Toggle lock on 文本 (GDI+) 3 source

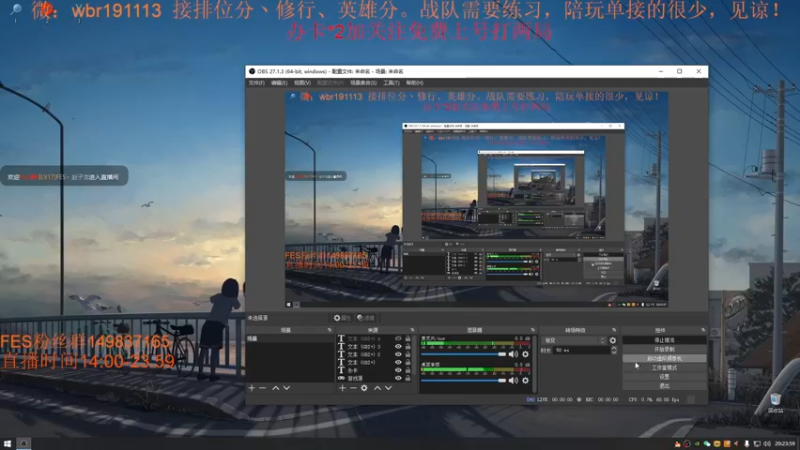tap(408, 346)
